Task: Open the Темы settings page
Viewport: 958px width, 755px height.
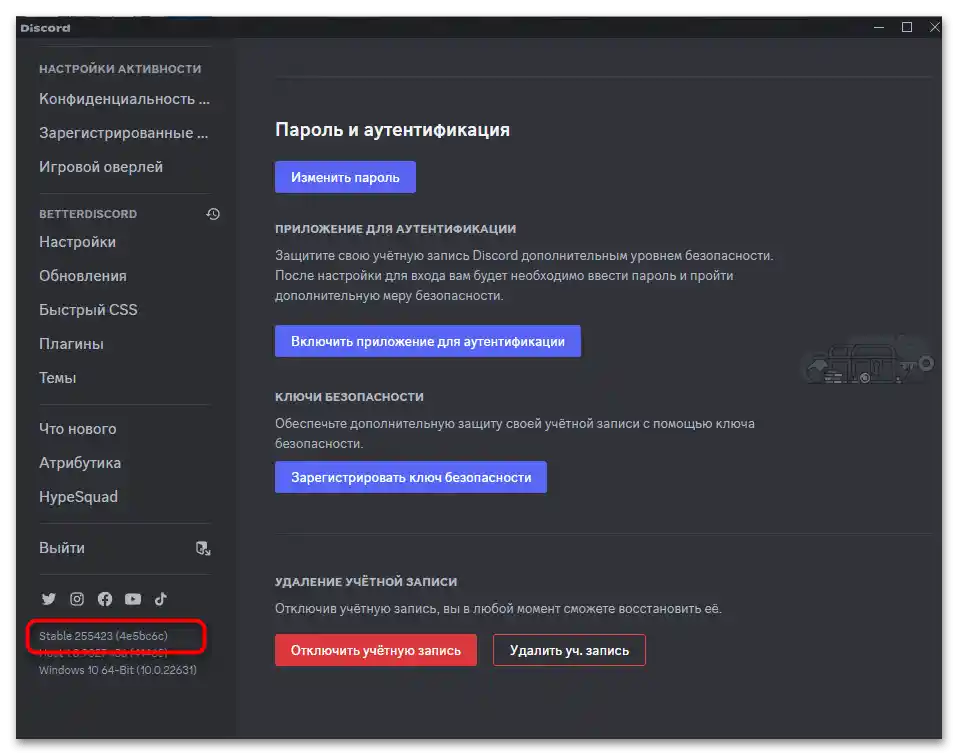Action: tap(58, 377)
